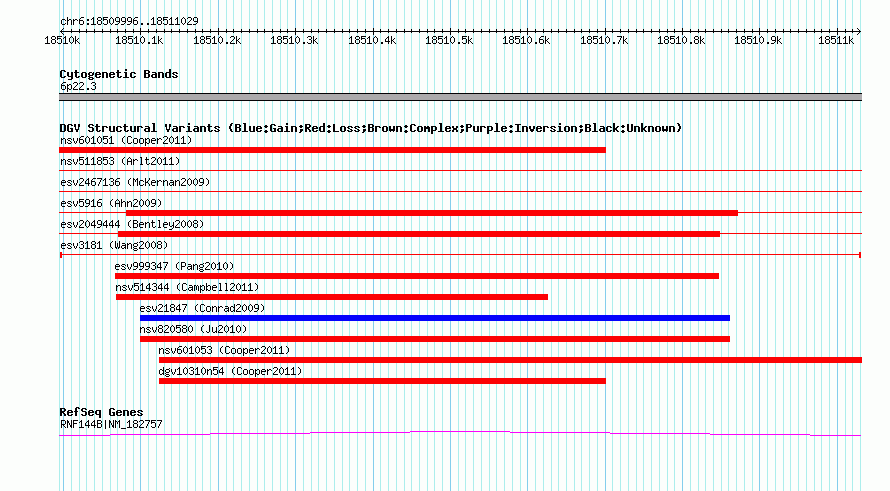890x491 pixels.
Task: Click the 18510.8k ruler tick label
Action: 681,40
